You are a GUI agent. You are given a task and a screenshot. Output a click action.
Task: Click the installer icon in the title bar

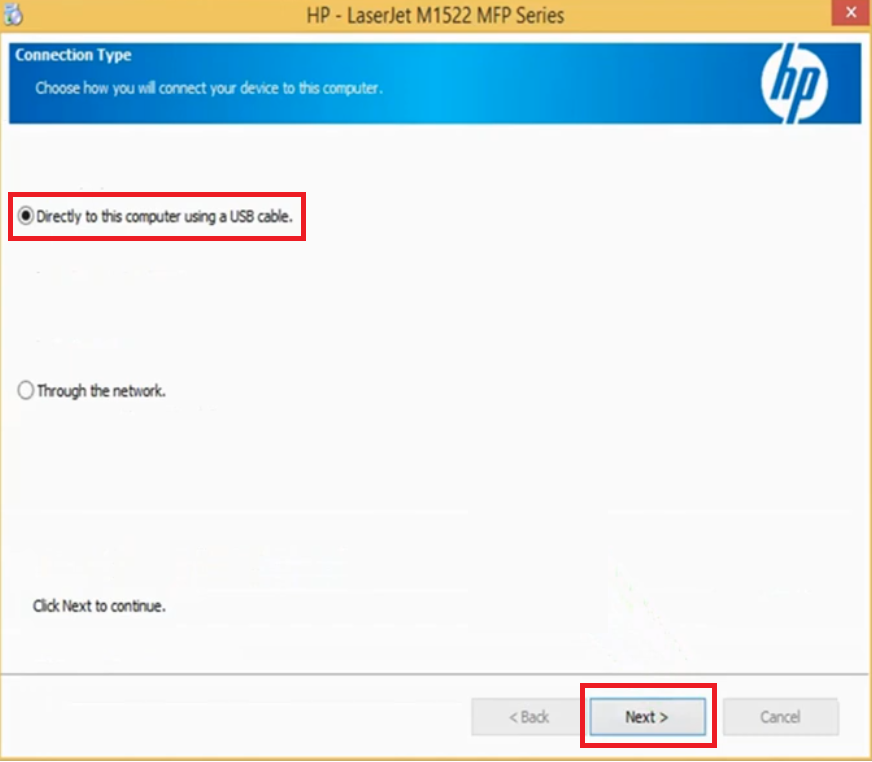13,14
